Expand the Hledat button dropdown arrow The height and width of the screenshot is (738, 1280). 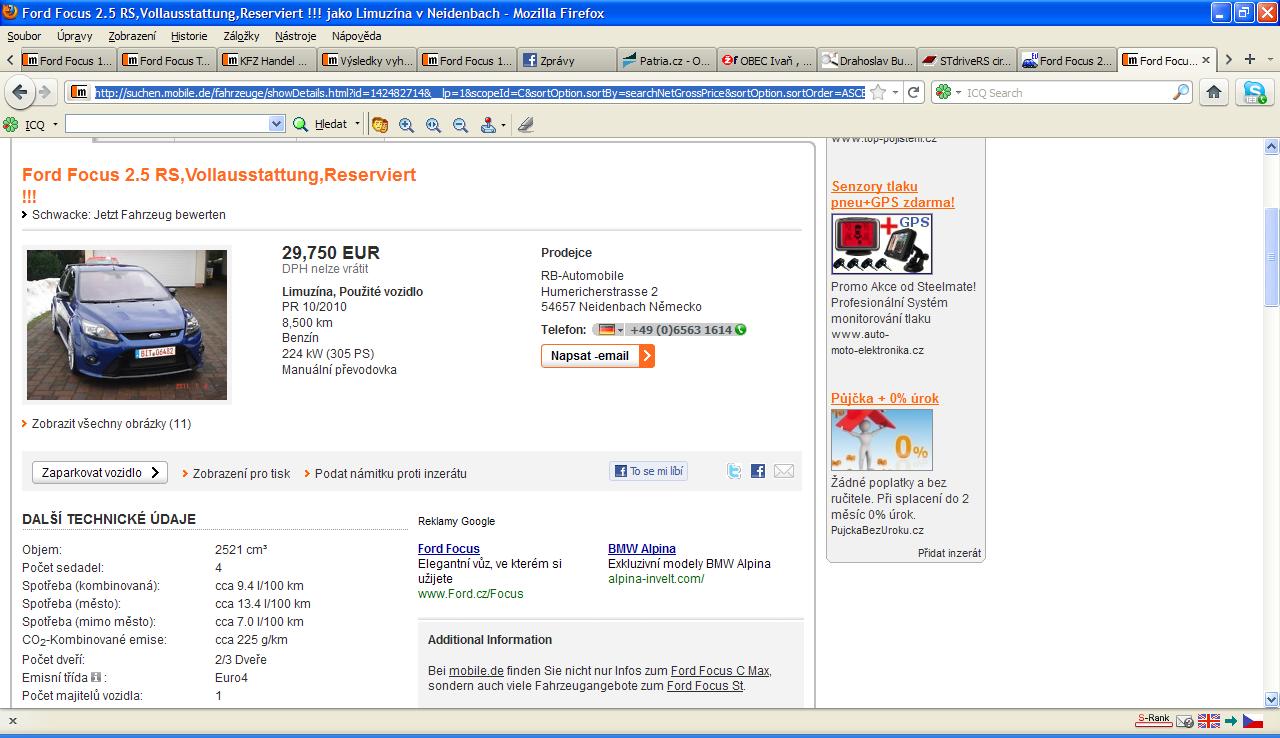coord(357,125)
